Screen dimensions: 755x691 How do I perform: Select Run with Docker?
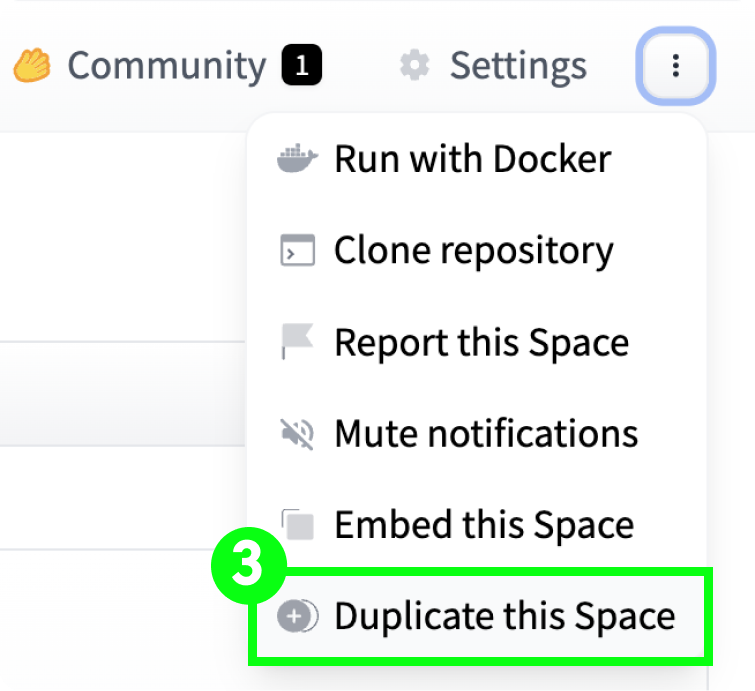point(472,159)
